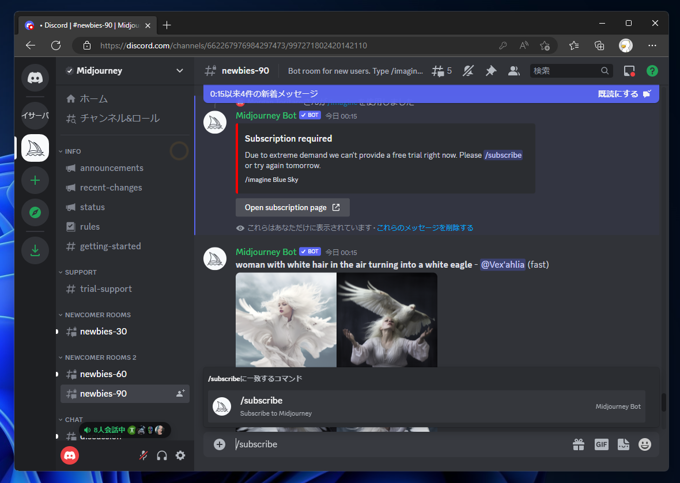Open the ホーム server home item
This screenshot has width=680, height=483.
tap(125, 99)
